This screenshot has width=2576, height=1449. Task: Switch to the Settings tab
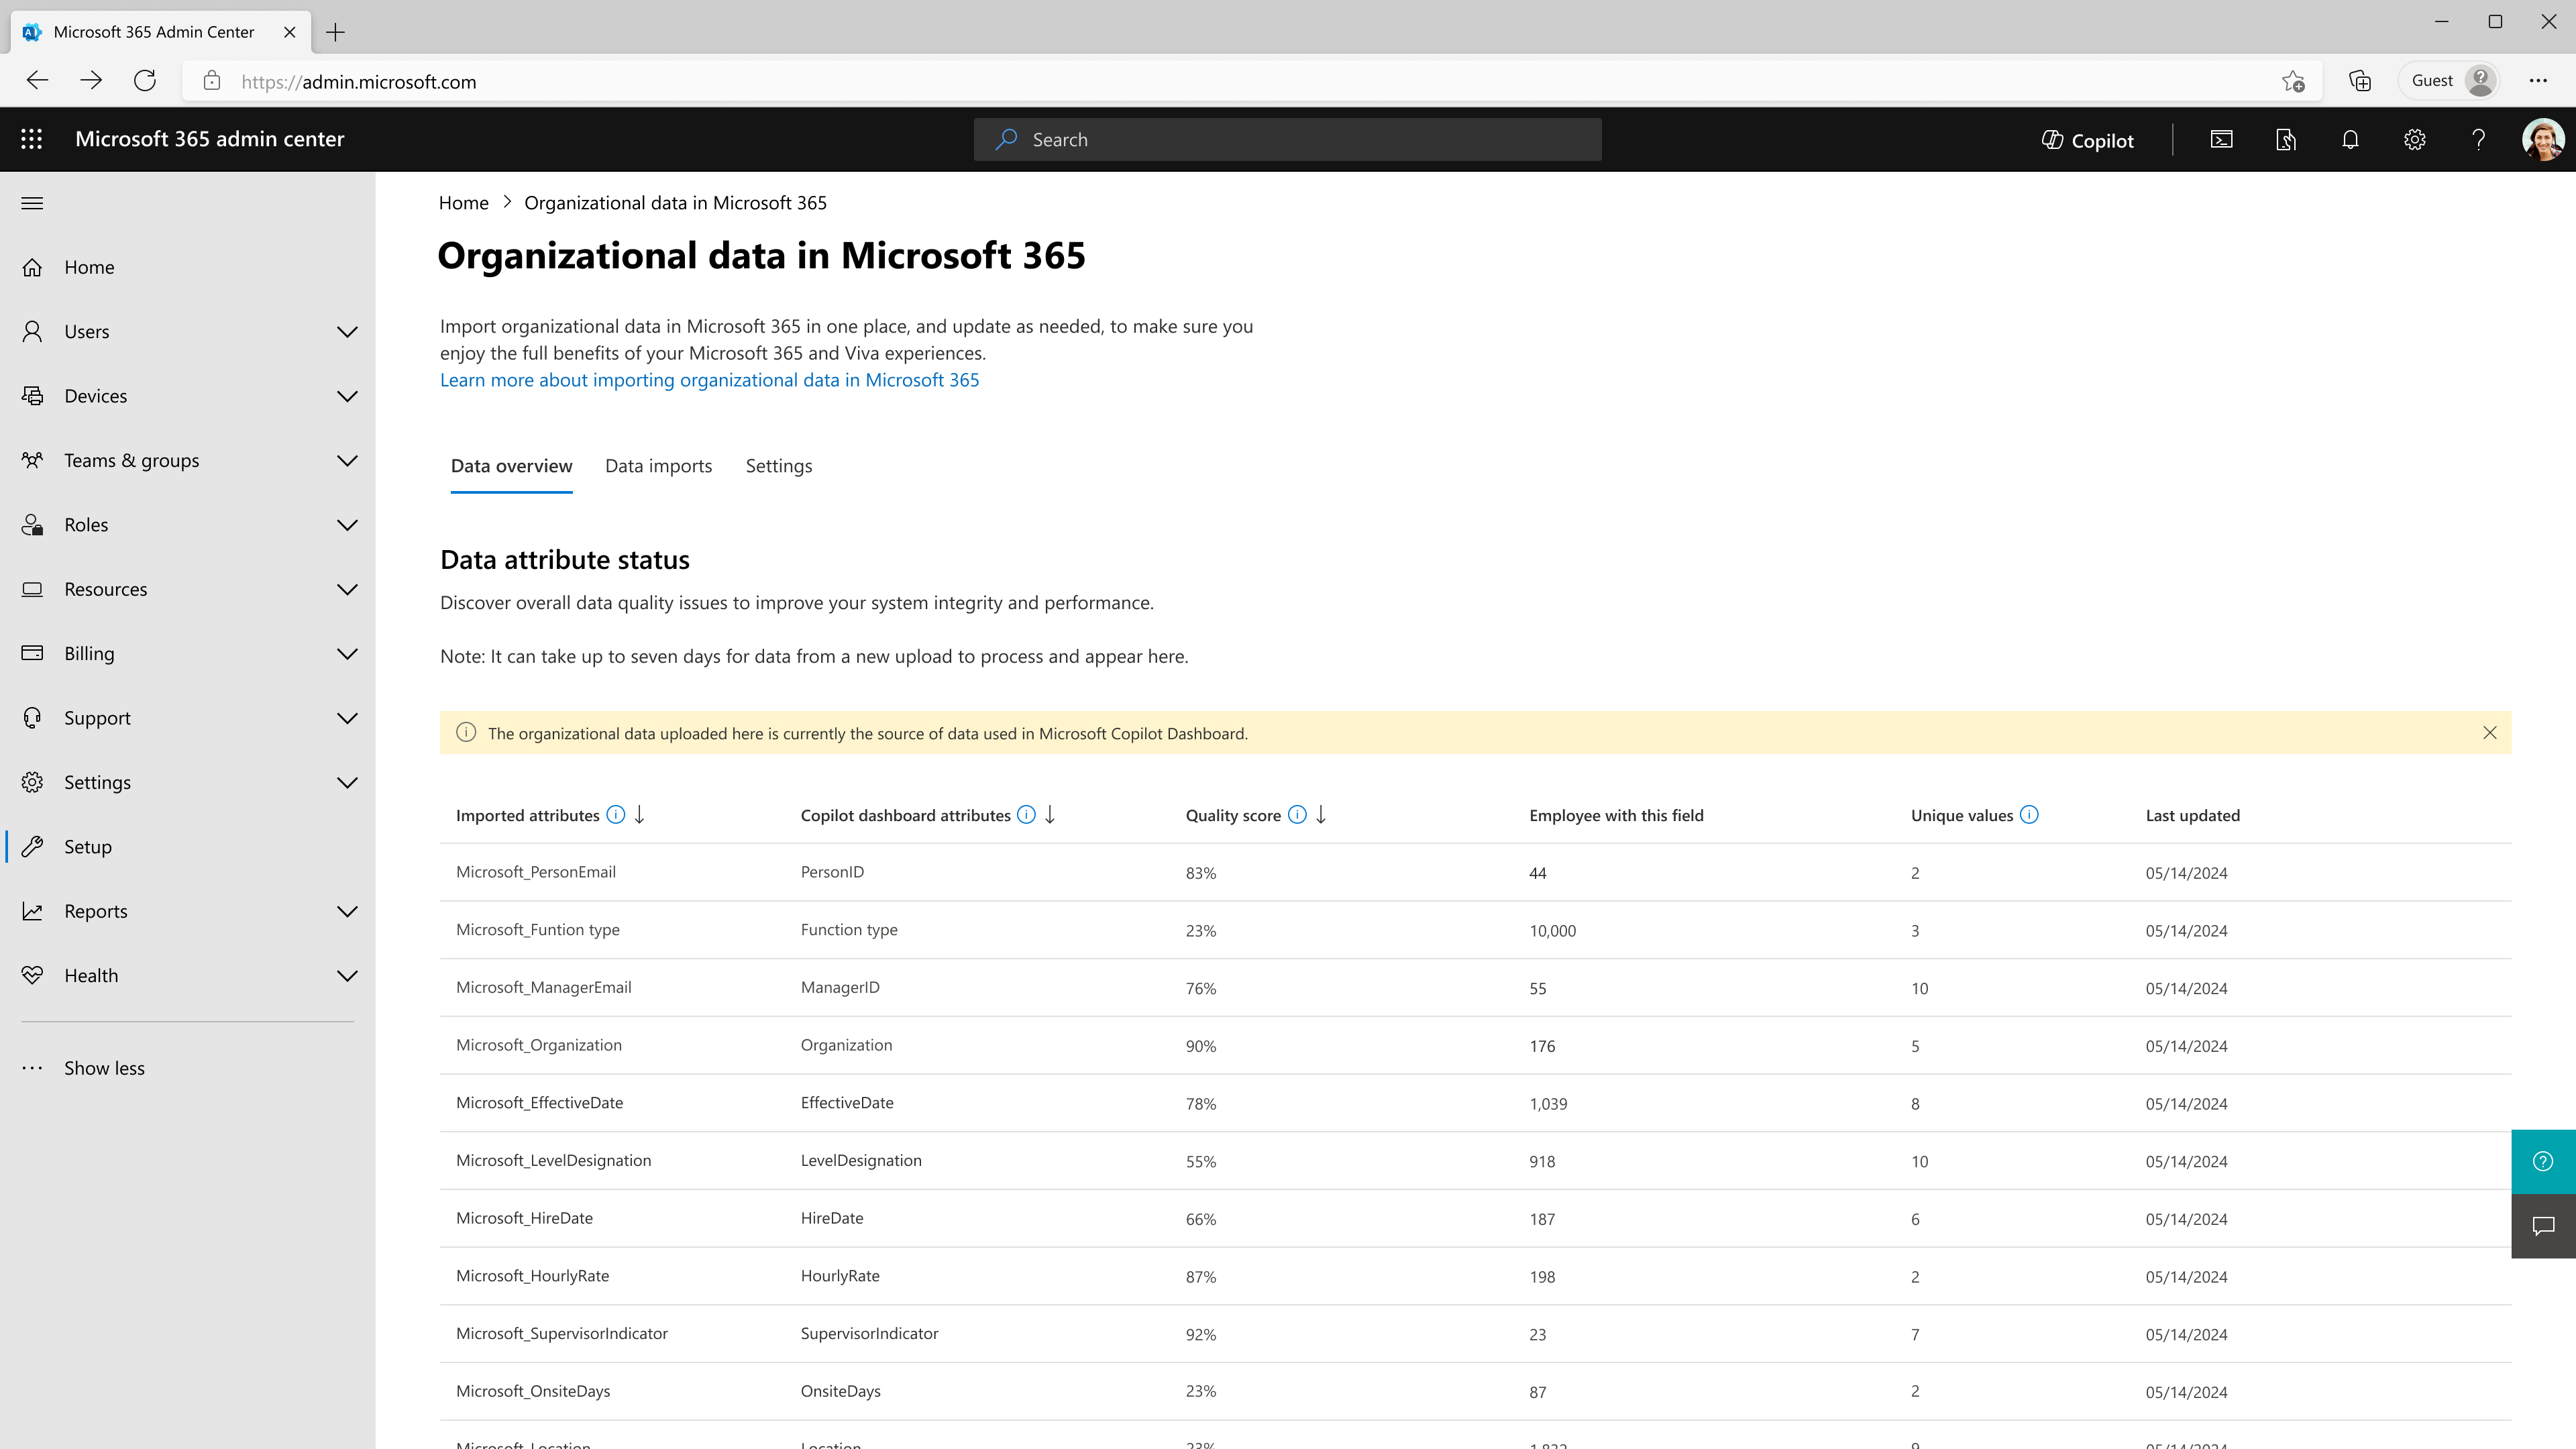[x=778, y=466]
